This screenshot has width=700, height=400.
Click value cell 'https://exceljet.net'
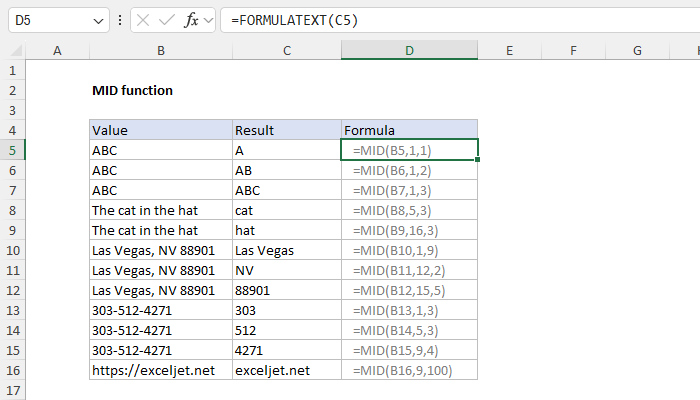click(161, 370)
